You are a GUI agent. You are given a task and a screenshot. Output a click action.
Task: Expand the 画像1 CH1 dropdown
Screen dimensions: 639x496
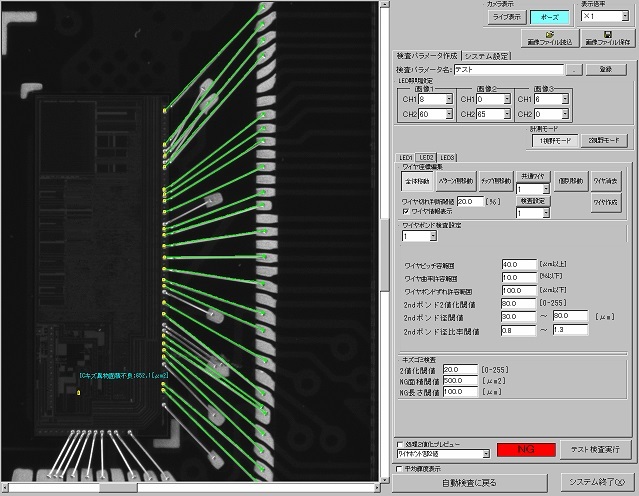coord(450,100)
